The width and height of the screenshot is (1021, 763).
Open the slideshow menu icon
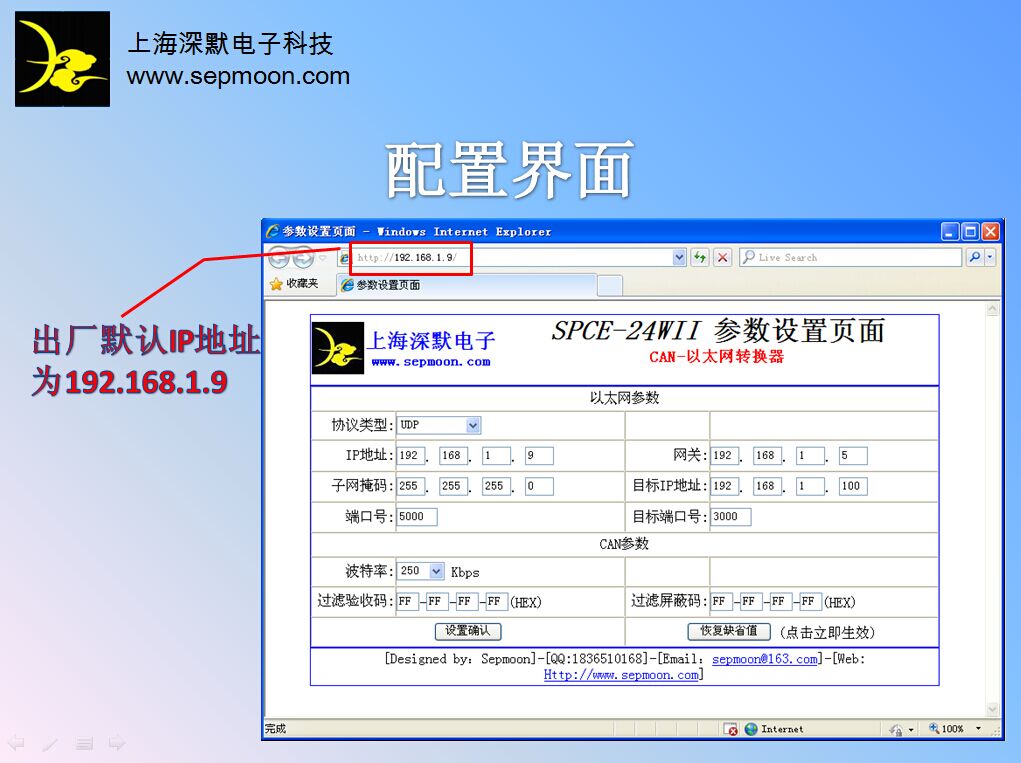[84, 743]
